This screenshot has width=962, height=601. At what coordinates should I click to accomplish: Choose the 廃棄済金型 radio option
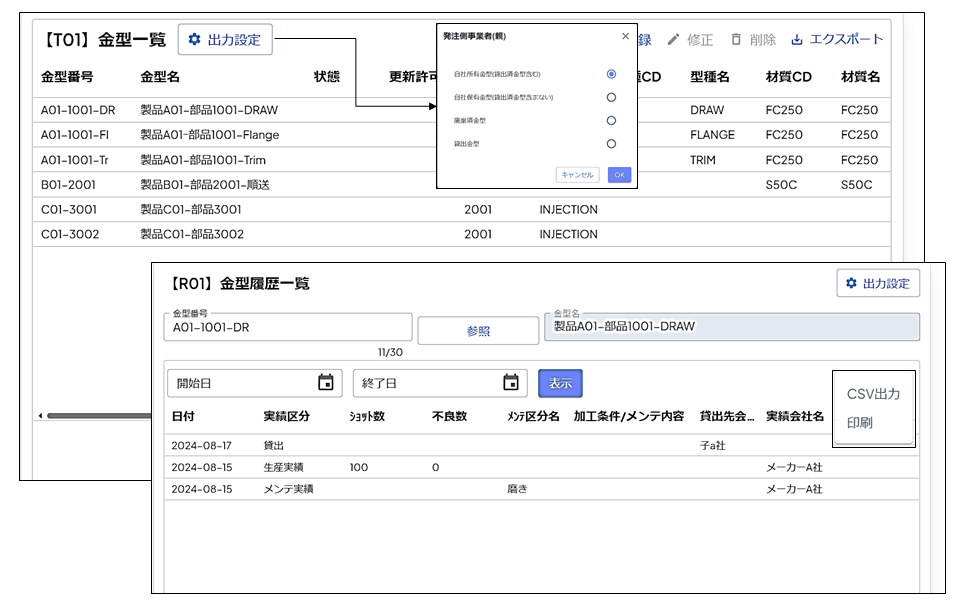[x=611, y=121]
